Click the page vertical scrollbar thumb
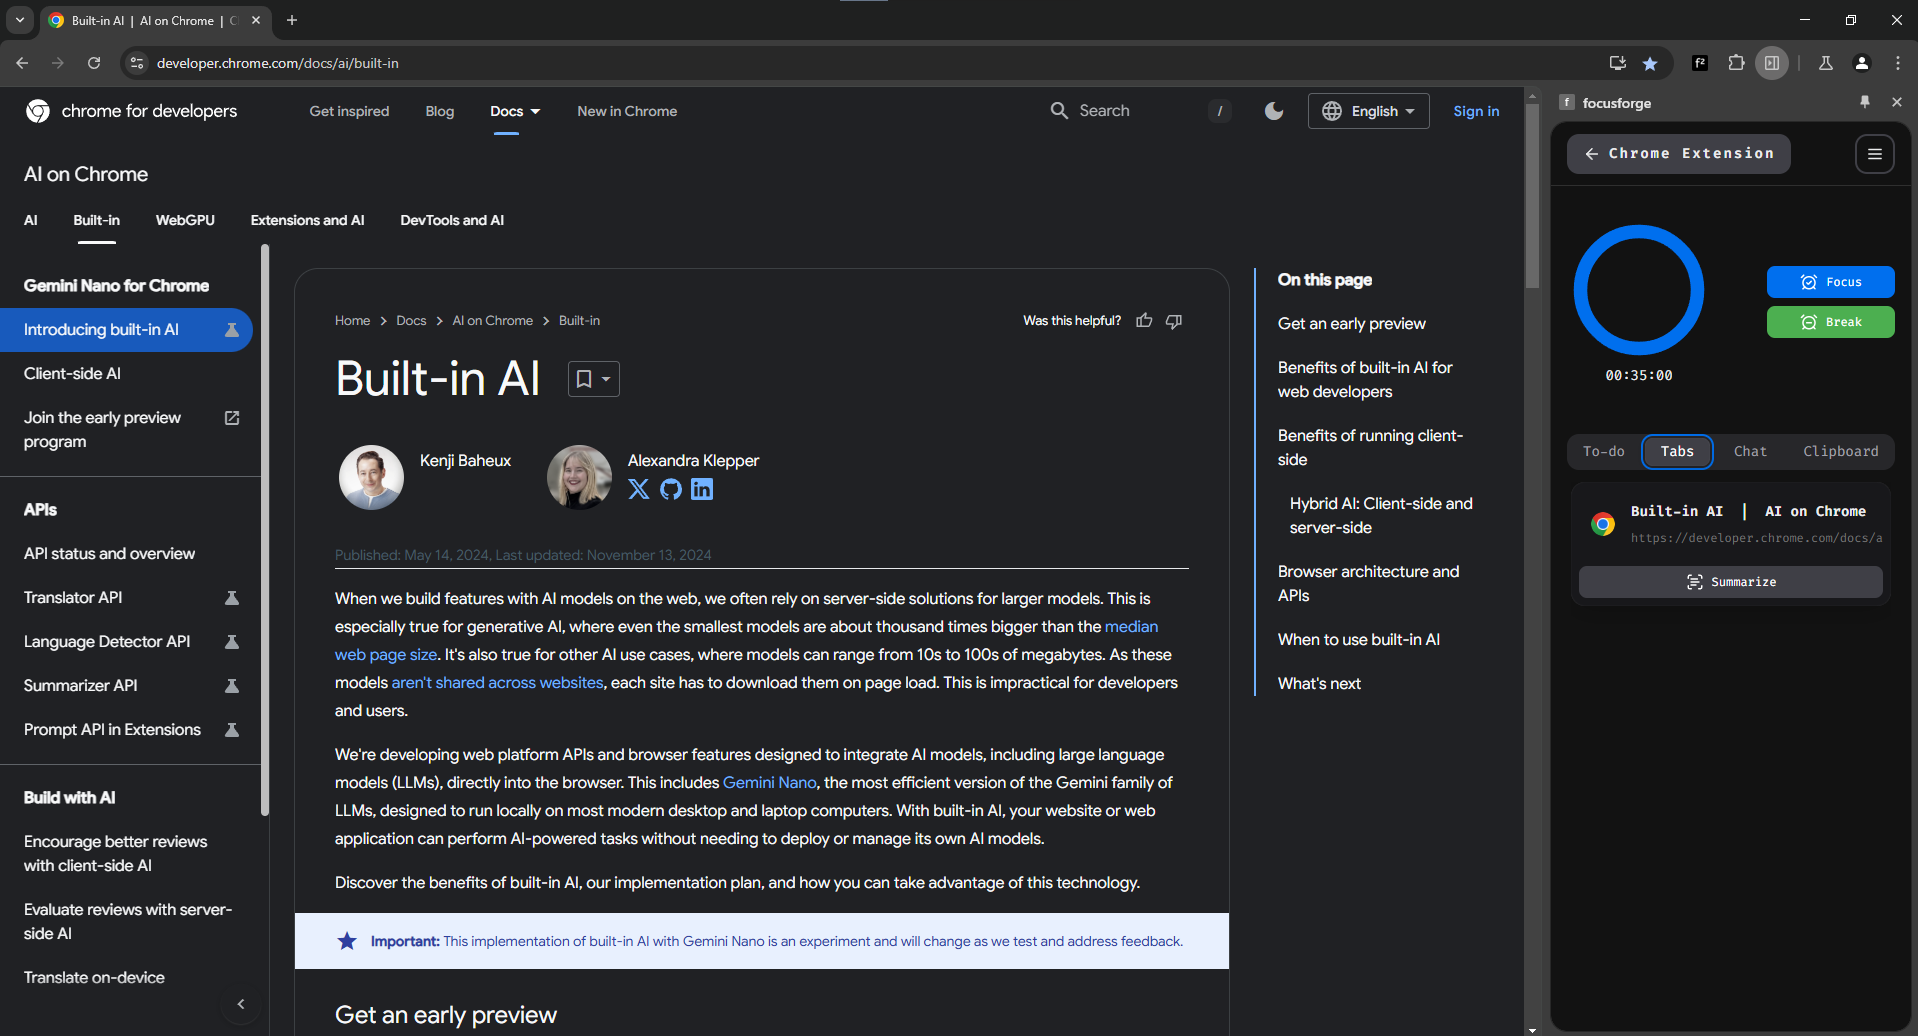The width and height of the screenshot is (1918, 1036). (x=1532, y=195)
